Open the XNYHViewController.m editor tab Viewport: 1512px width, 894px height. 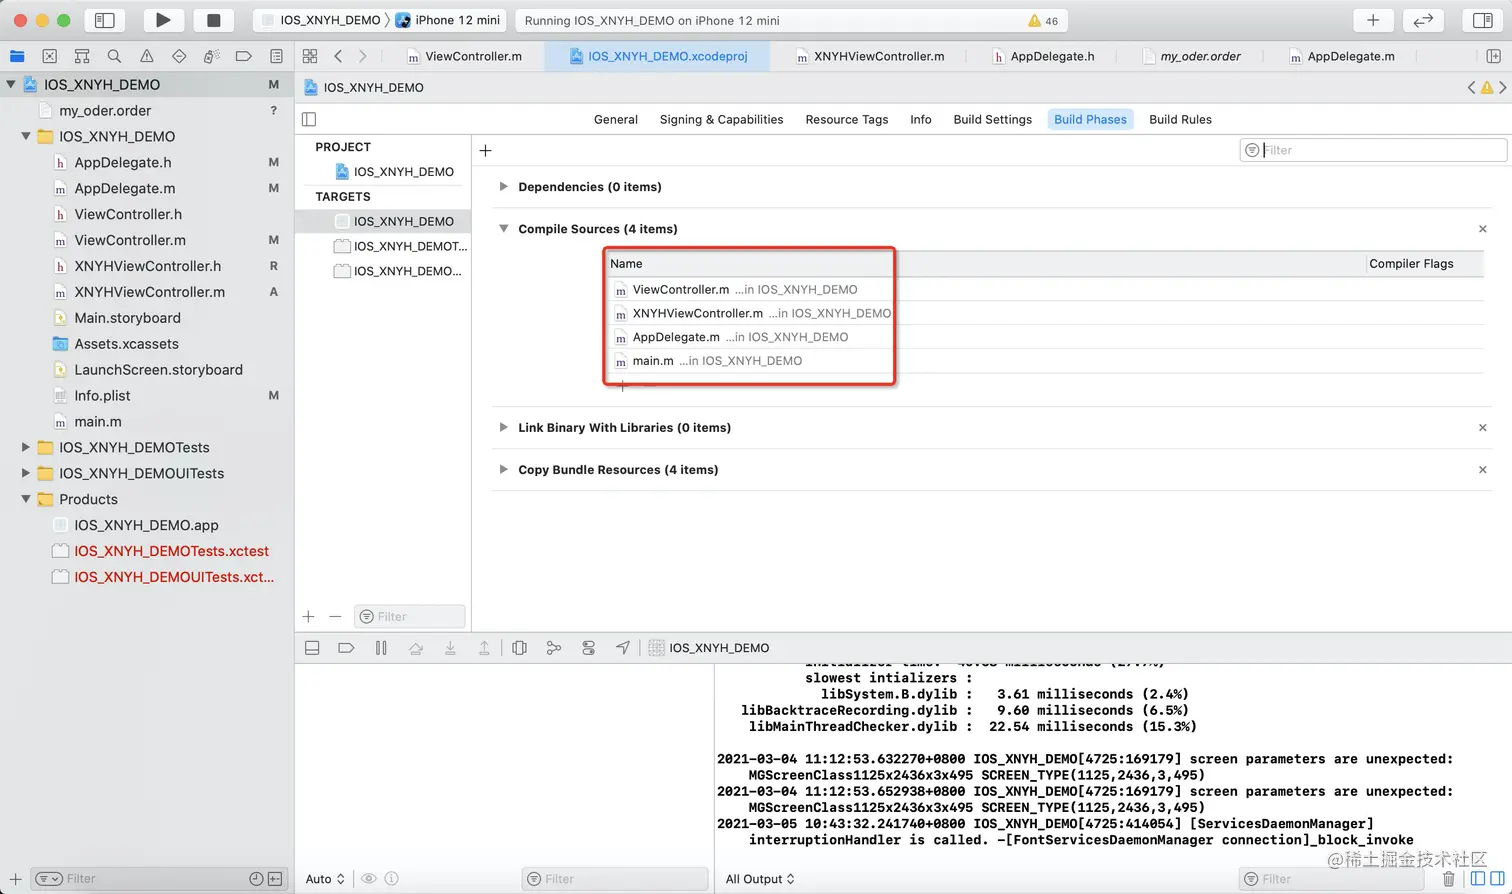pyautogui.click(x=870, y=56)
